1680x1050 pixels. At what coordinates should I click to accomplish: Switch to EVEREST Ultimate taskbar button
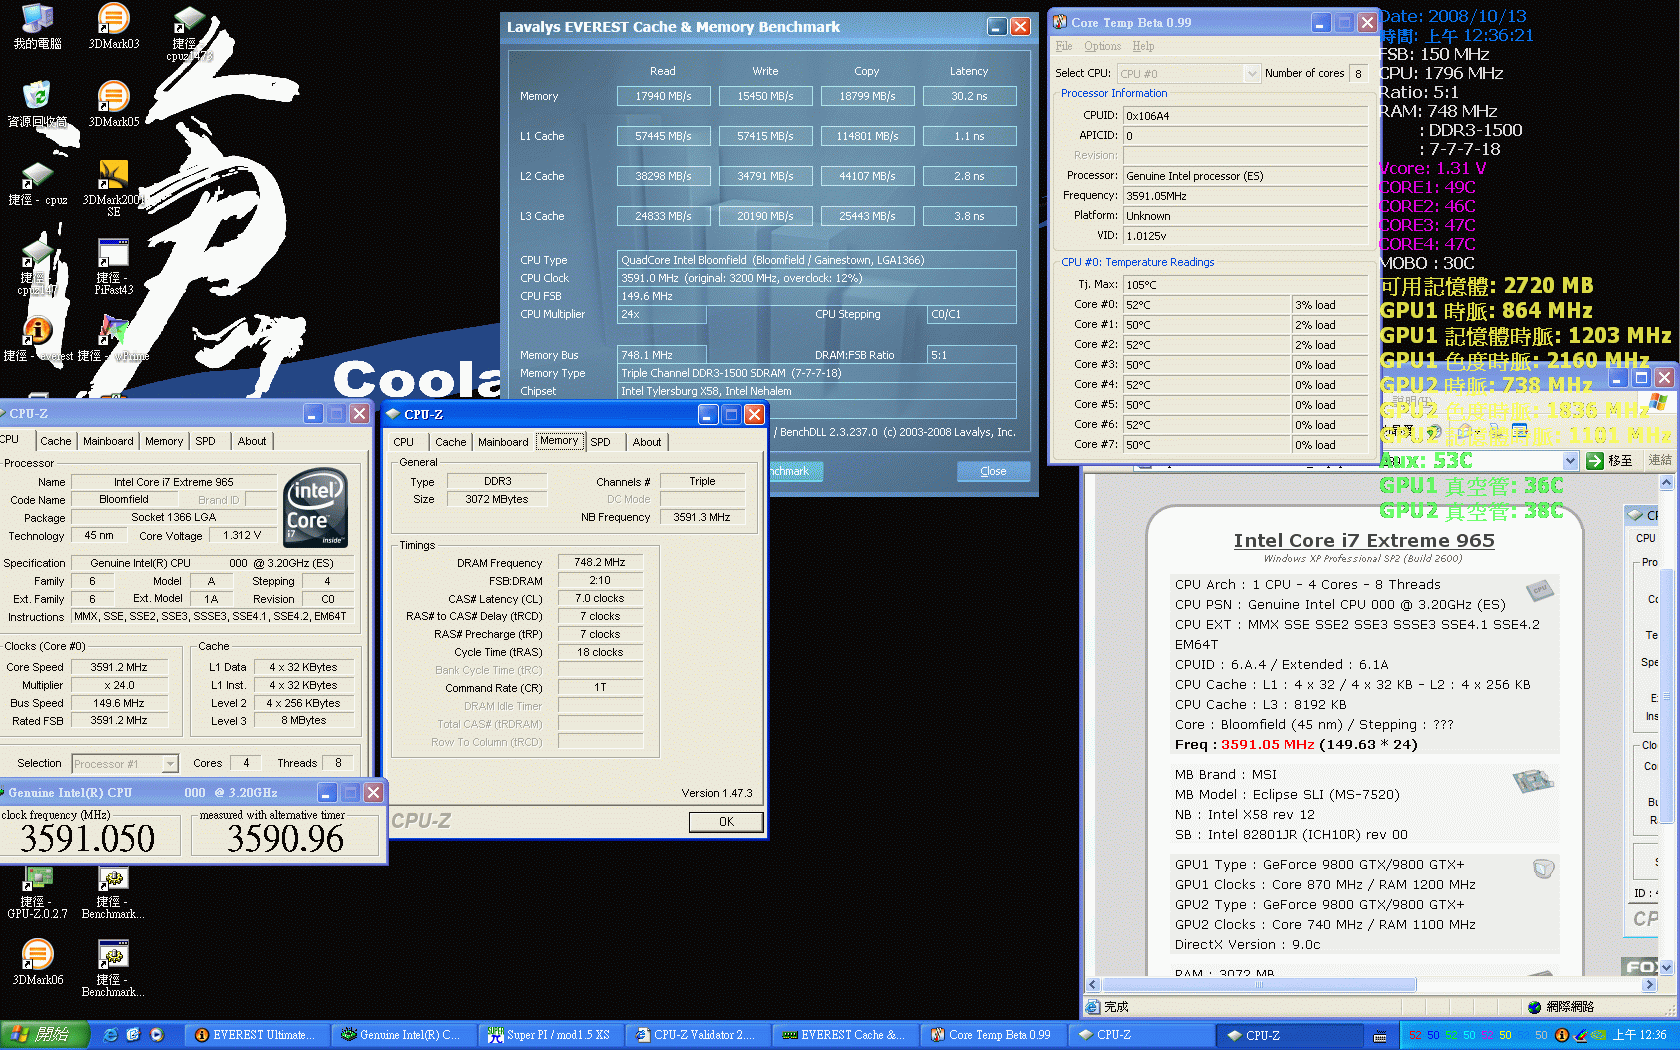click(256, 1035)
